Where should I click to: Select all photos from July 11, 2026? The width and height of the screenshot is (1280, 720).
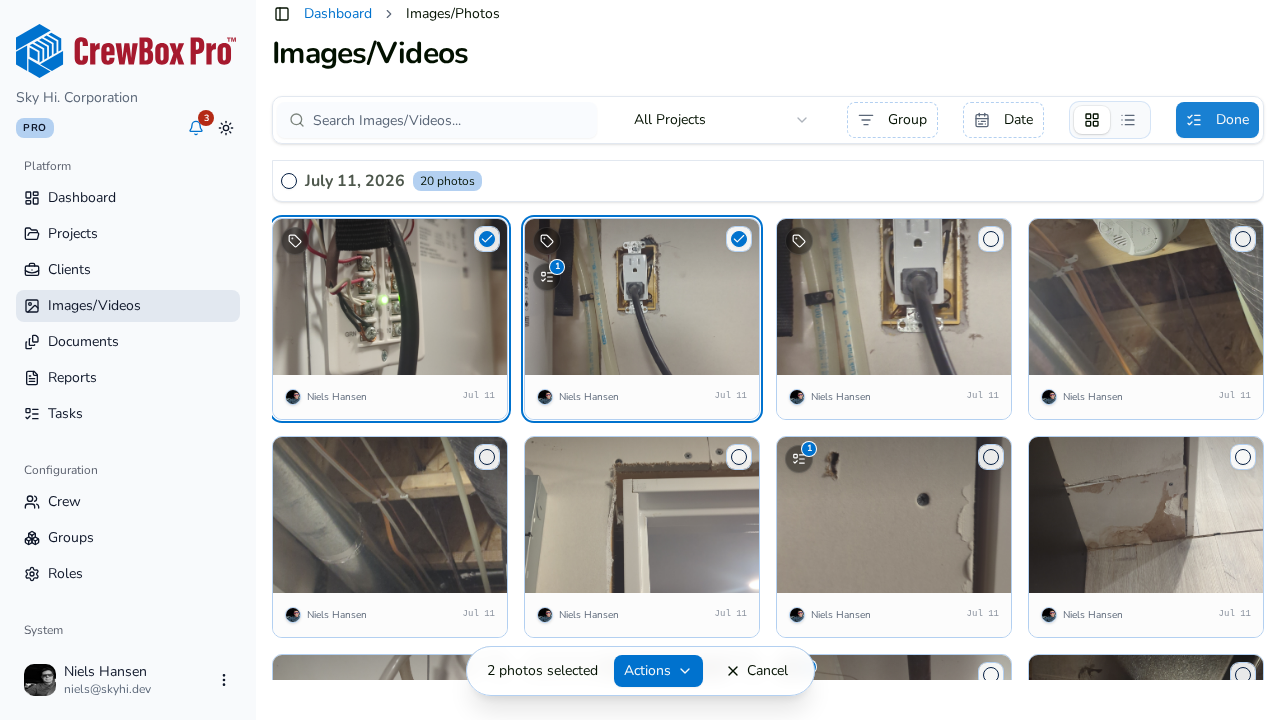coord(289,181)
